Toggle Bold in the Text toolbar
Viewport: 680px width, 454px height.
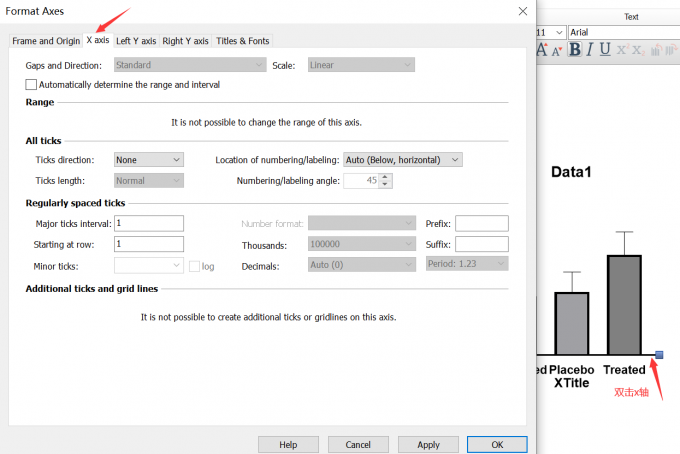pyautogui.click(x=575, y=49)
